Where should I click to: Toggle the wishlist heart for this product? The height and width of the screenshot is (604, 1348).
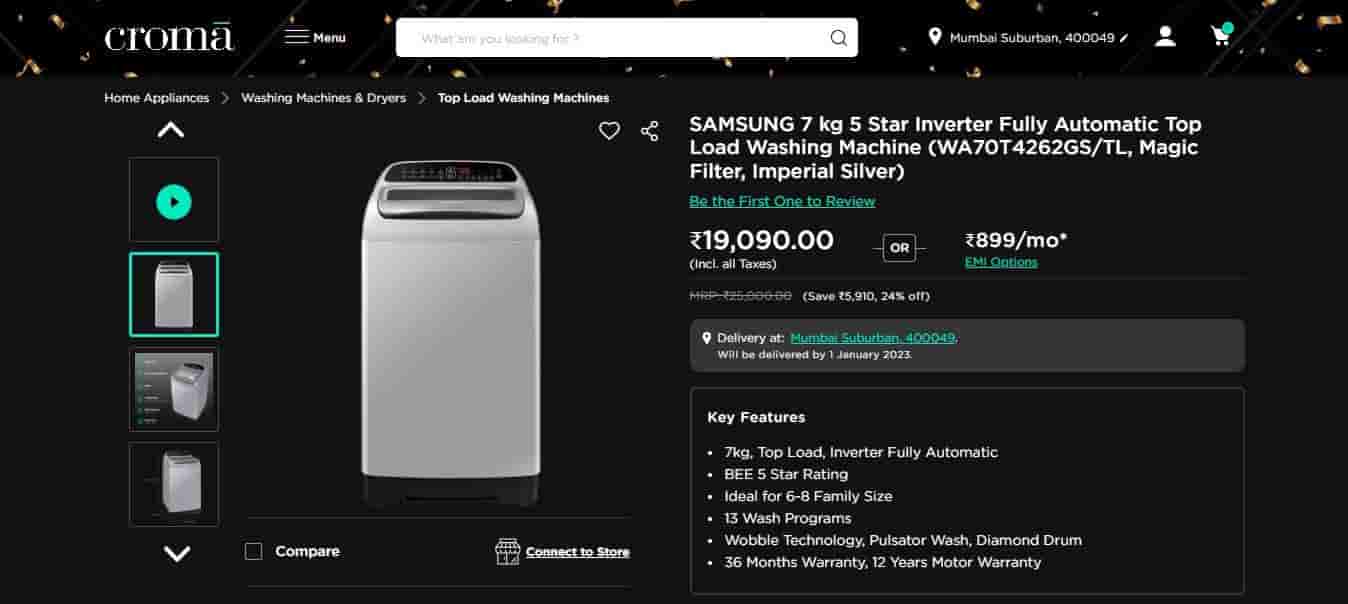[609, 129]
